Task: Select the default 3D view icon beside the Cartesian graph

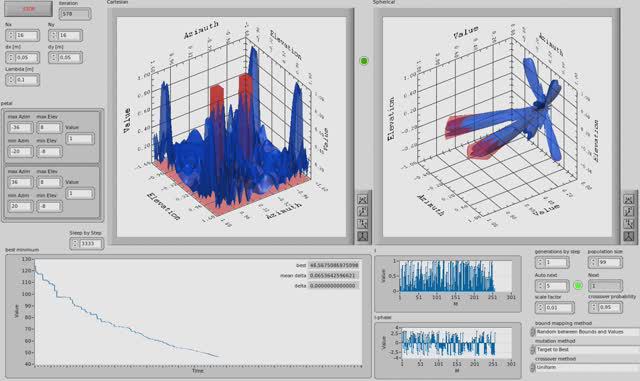Action: tap(362, 236)
